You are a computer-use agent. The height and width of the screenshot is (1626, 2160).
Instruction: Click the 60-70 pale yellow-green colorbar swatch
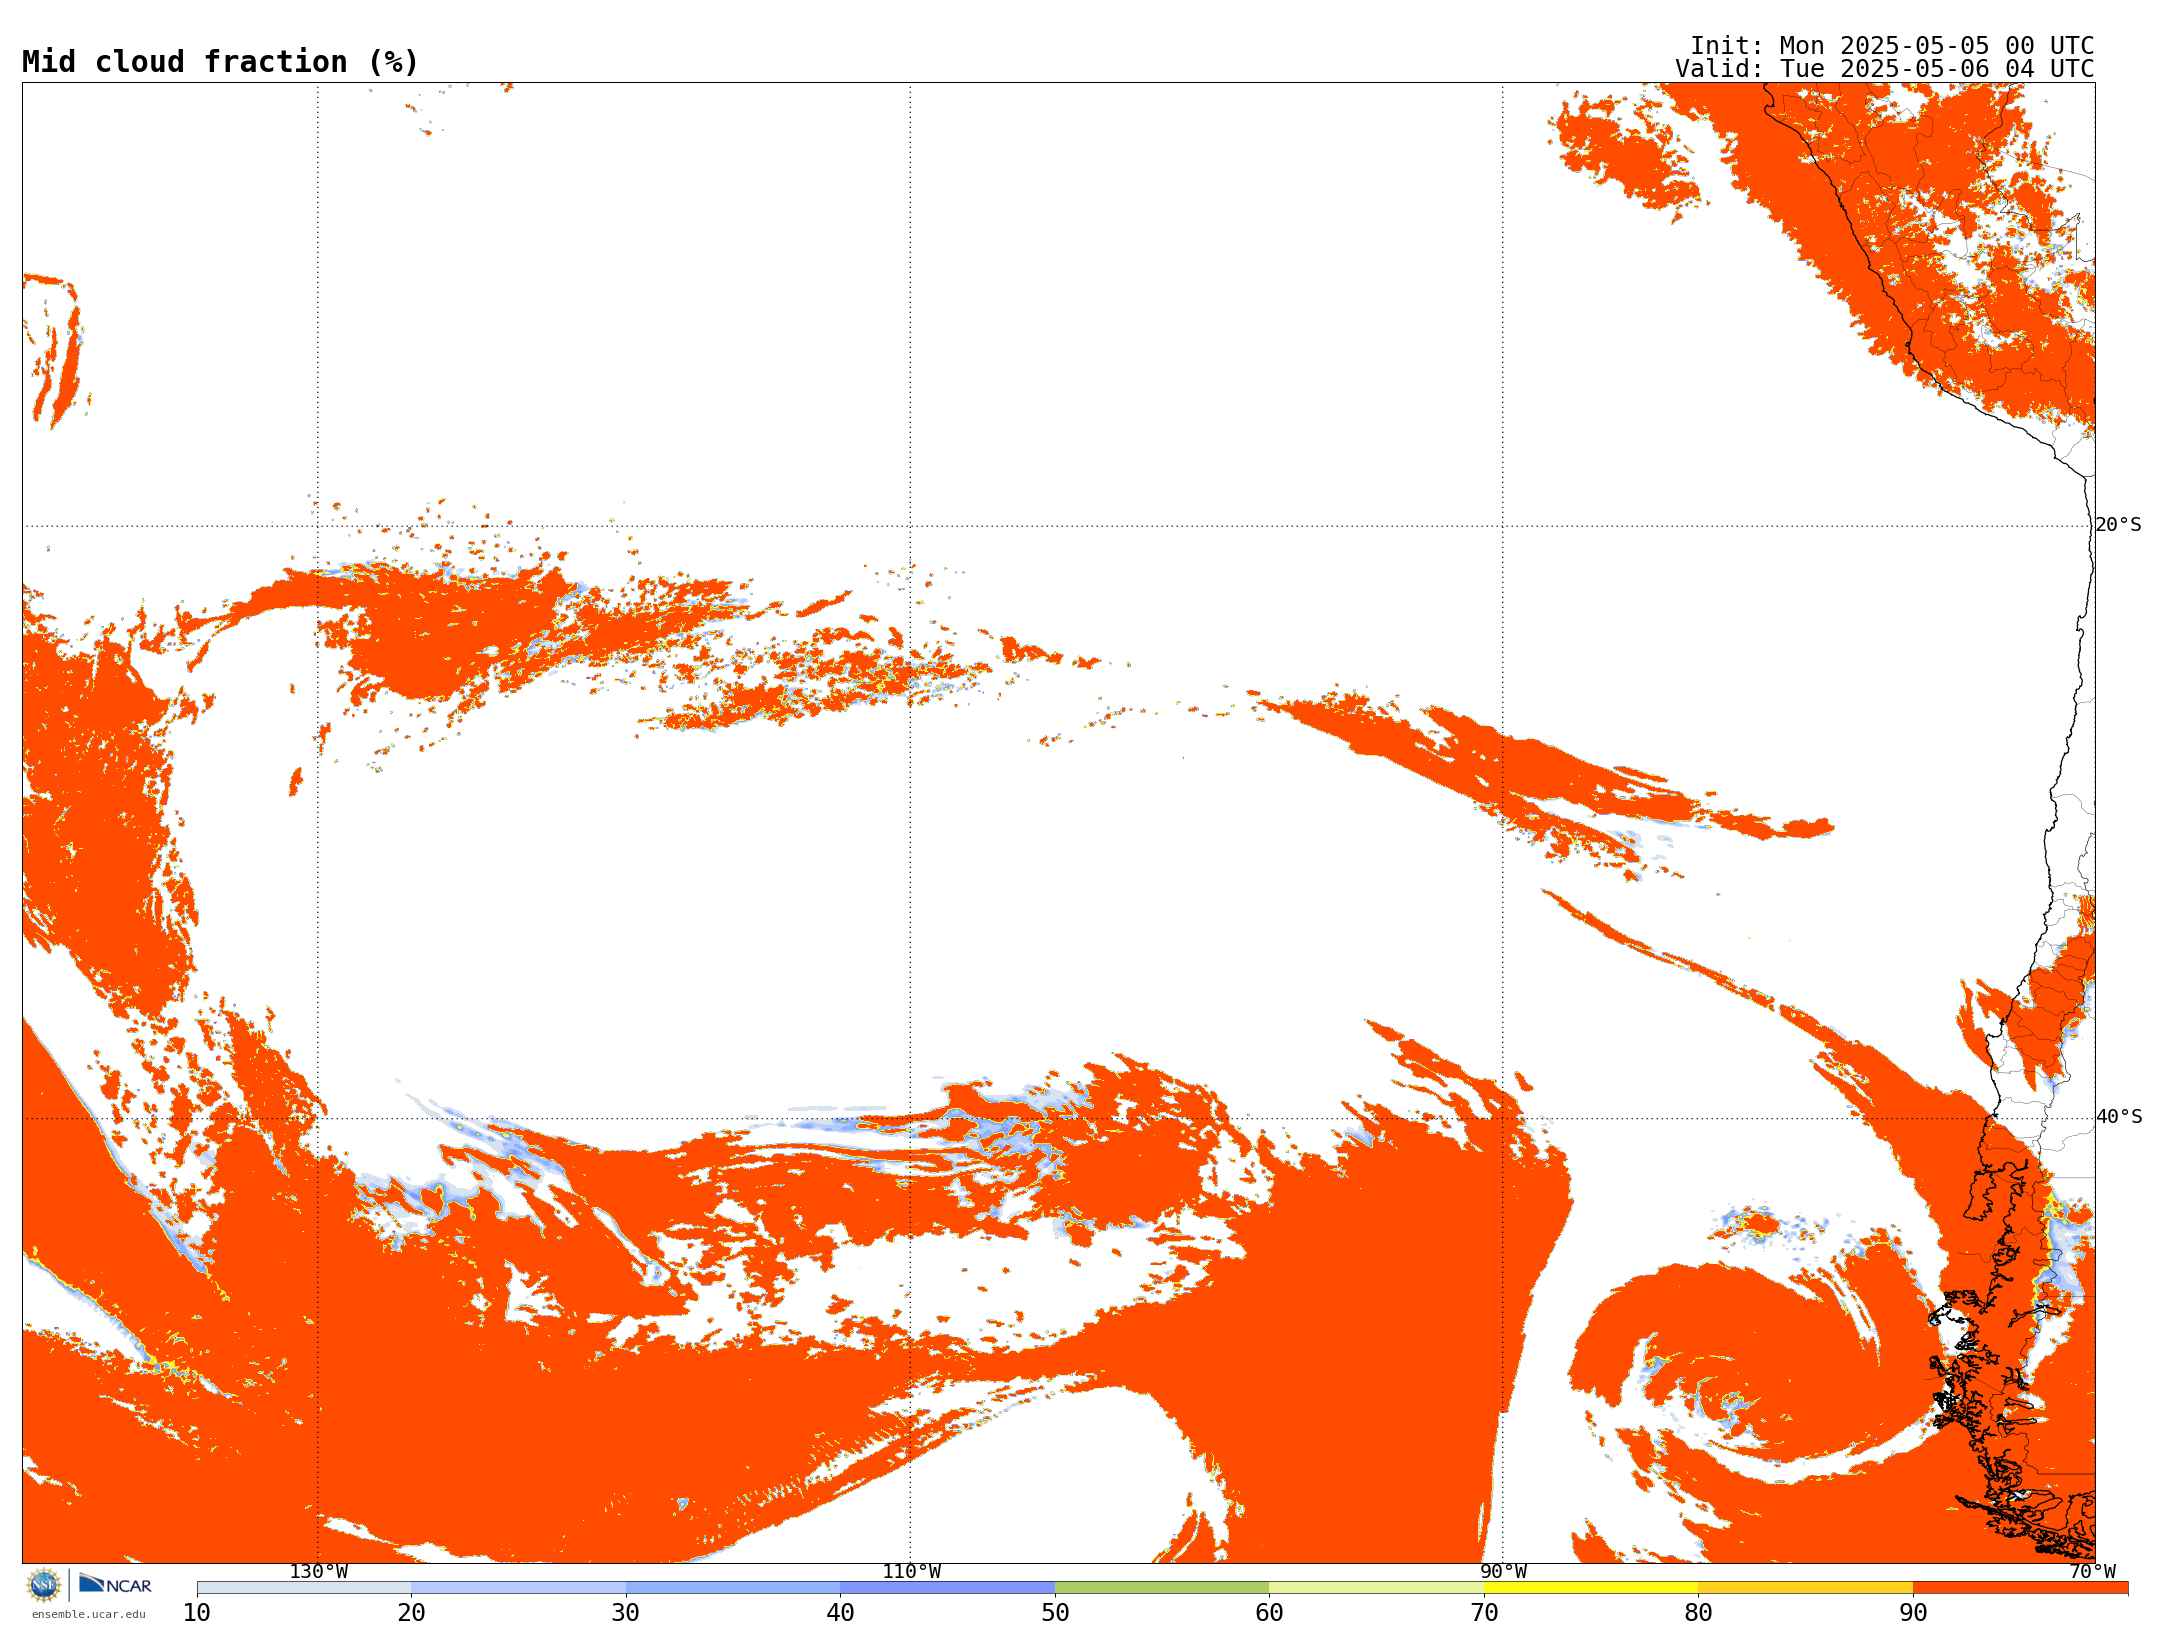pos(1377,1588)
